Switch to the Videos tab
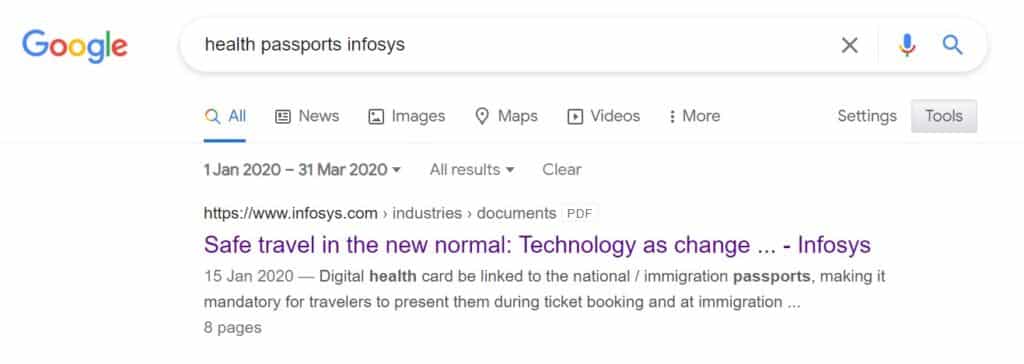The image size is (1024, 364). (603, 116)
